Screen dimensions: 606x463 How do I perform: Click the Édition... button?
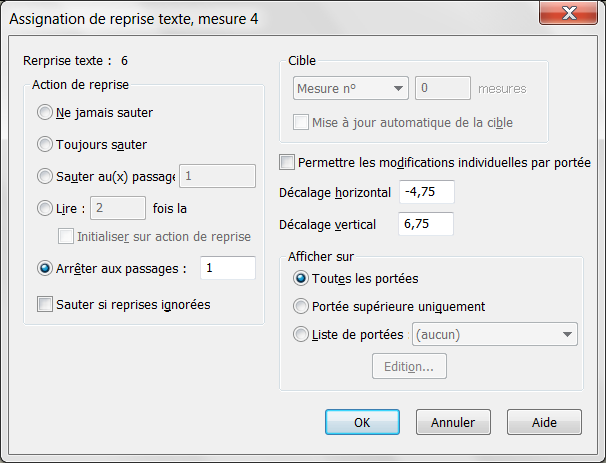pos(409,366)
